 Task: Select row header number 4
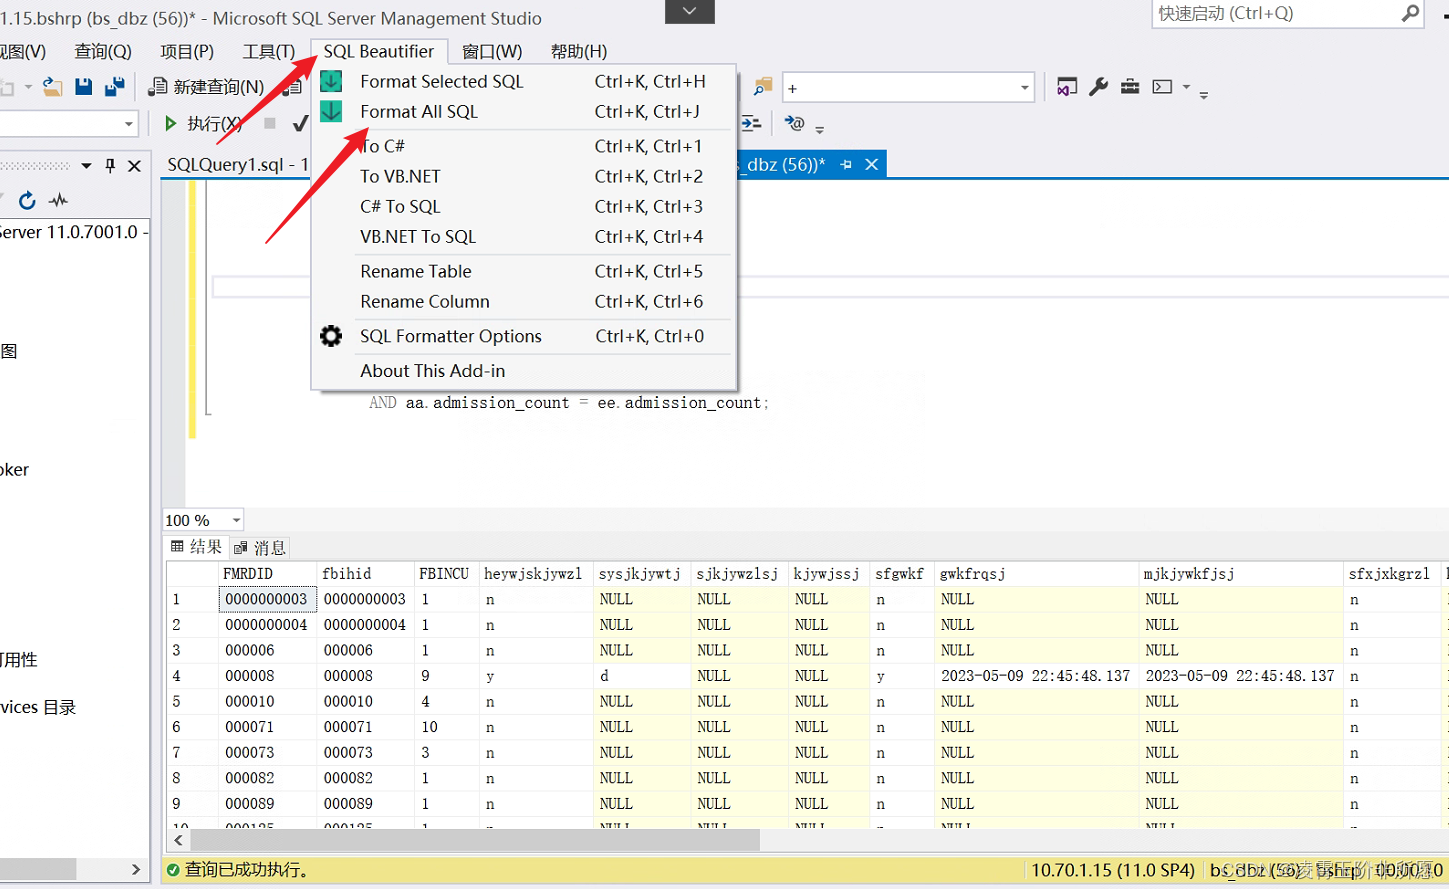pos(192,676)
